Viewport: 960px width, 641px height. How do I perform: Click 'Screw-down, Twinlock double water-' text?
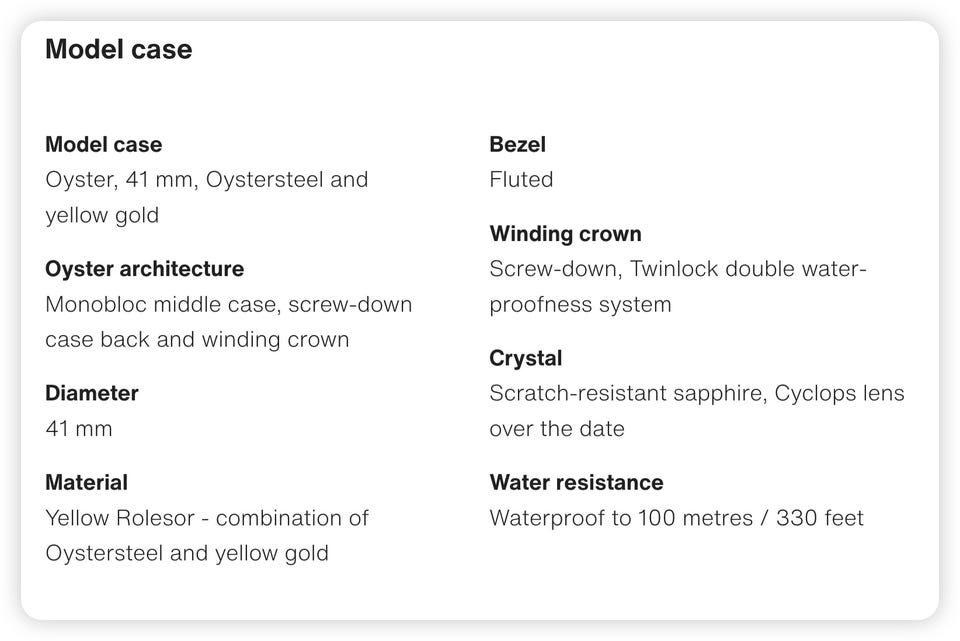click(x=678, y=269)
